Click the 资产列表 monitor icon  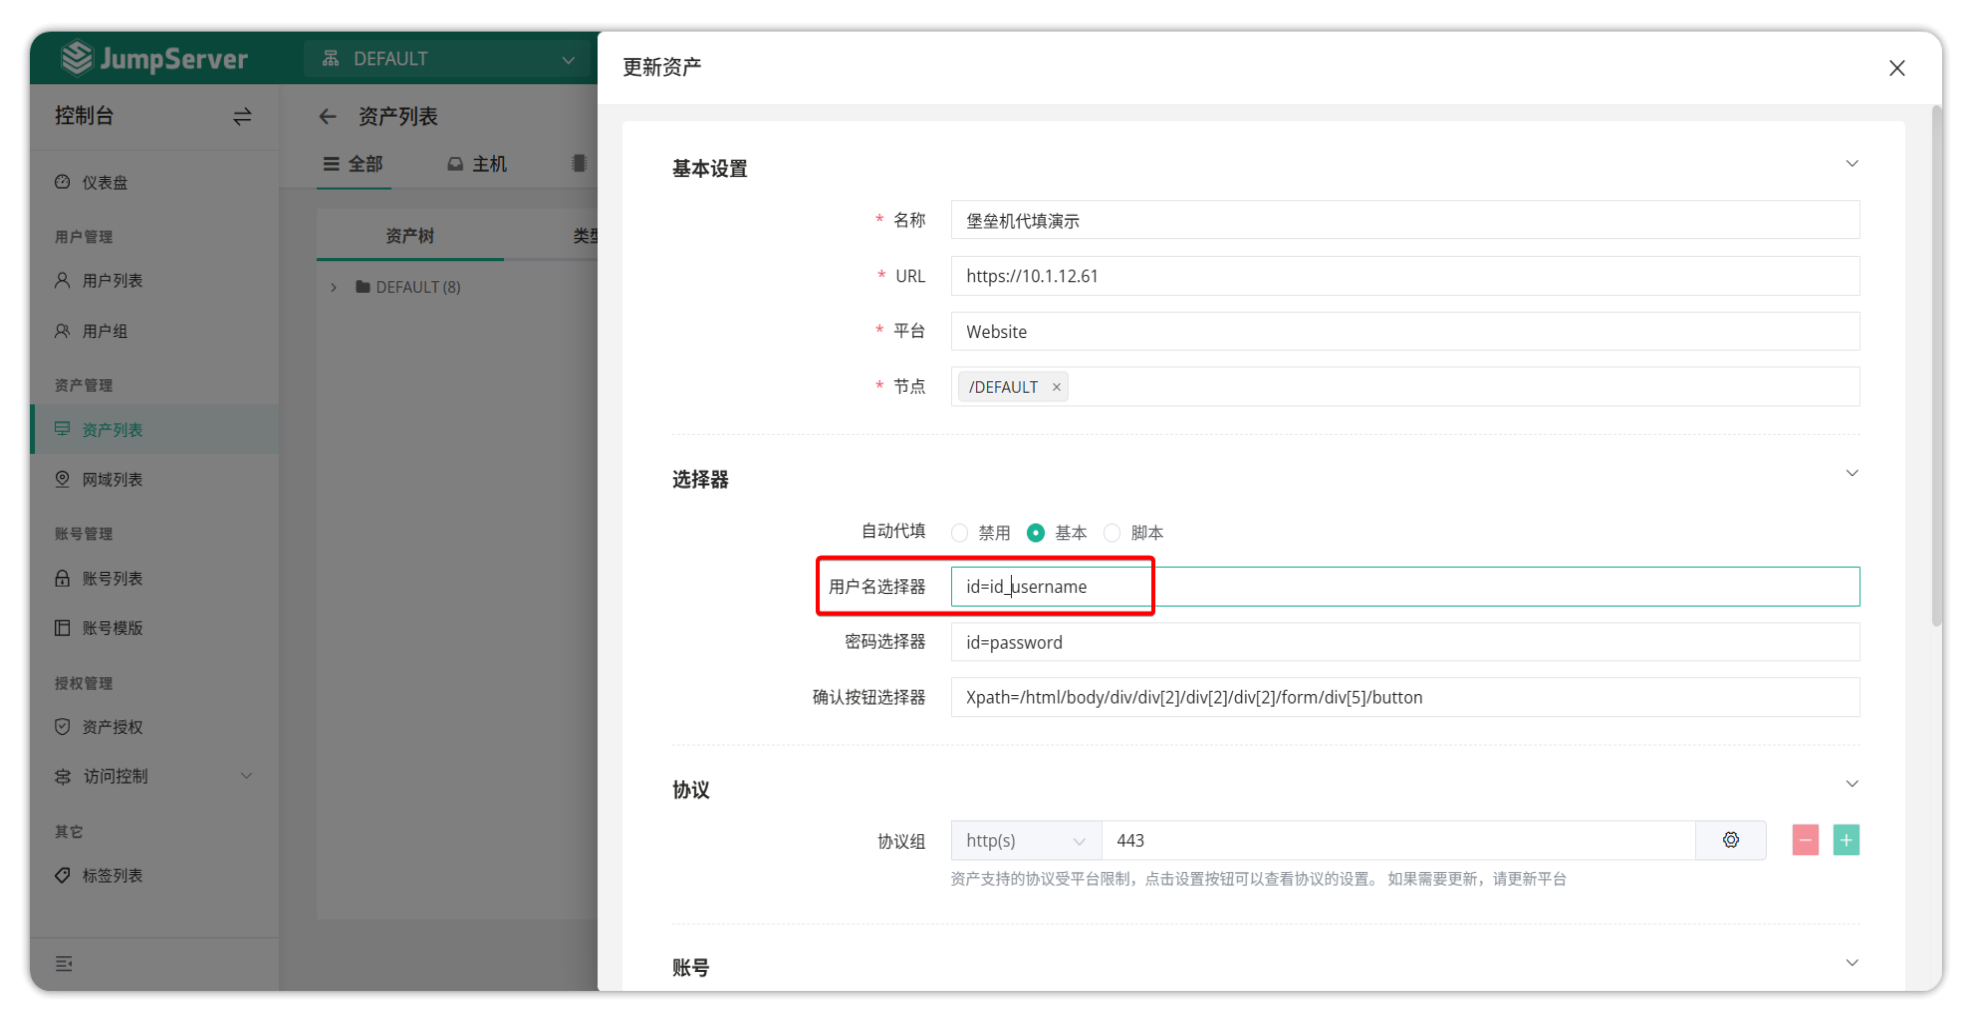tap(62, 429)
